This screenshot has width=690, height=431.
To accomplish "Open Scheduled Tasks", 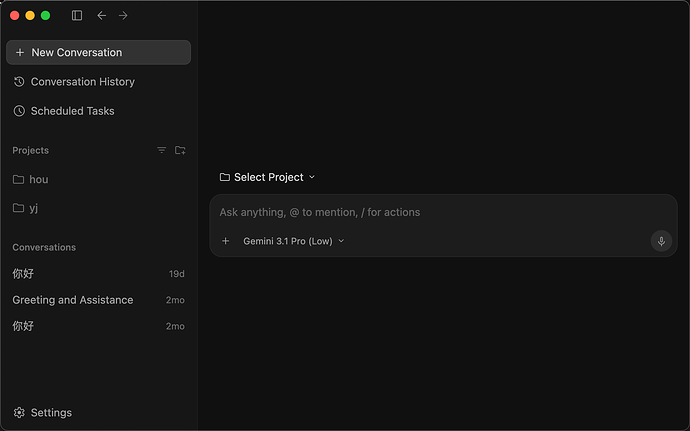I will coord(99,111).
